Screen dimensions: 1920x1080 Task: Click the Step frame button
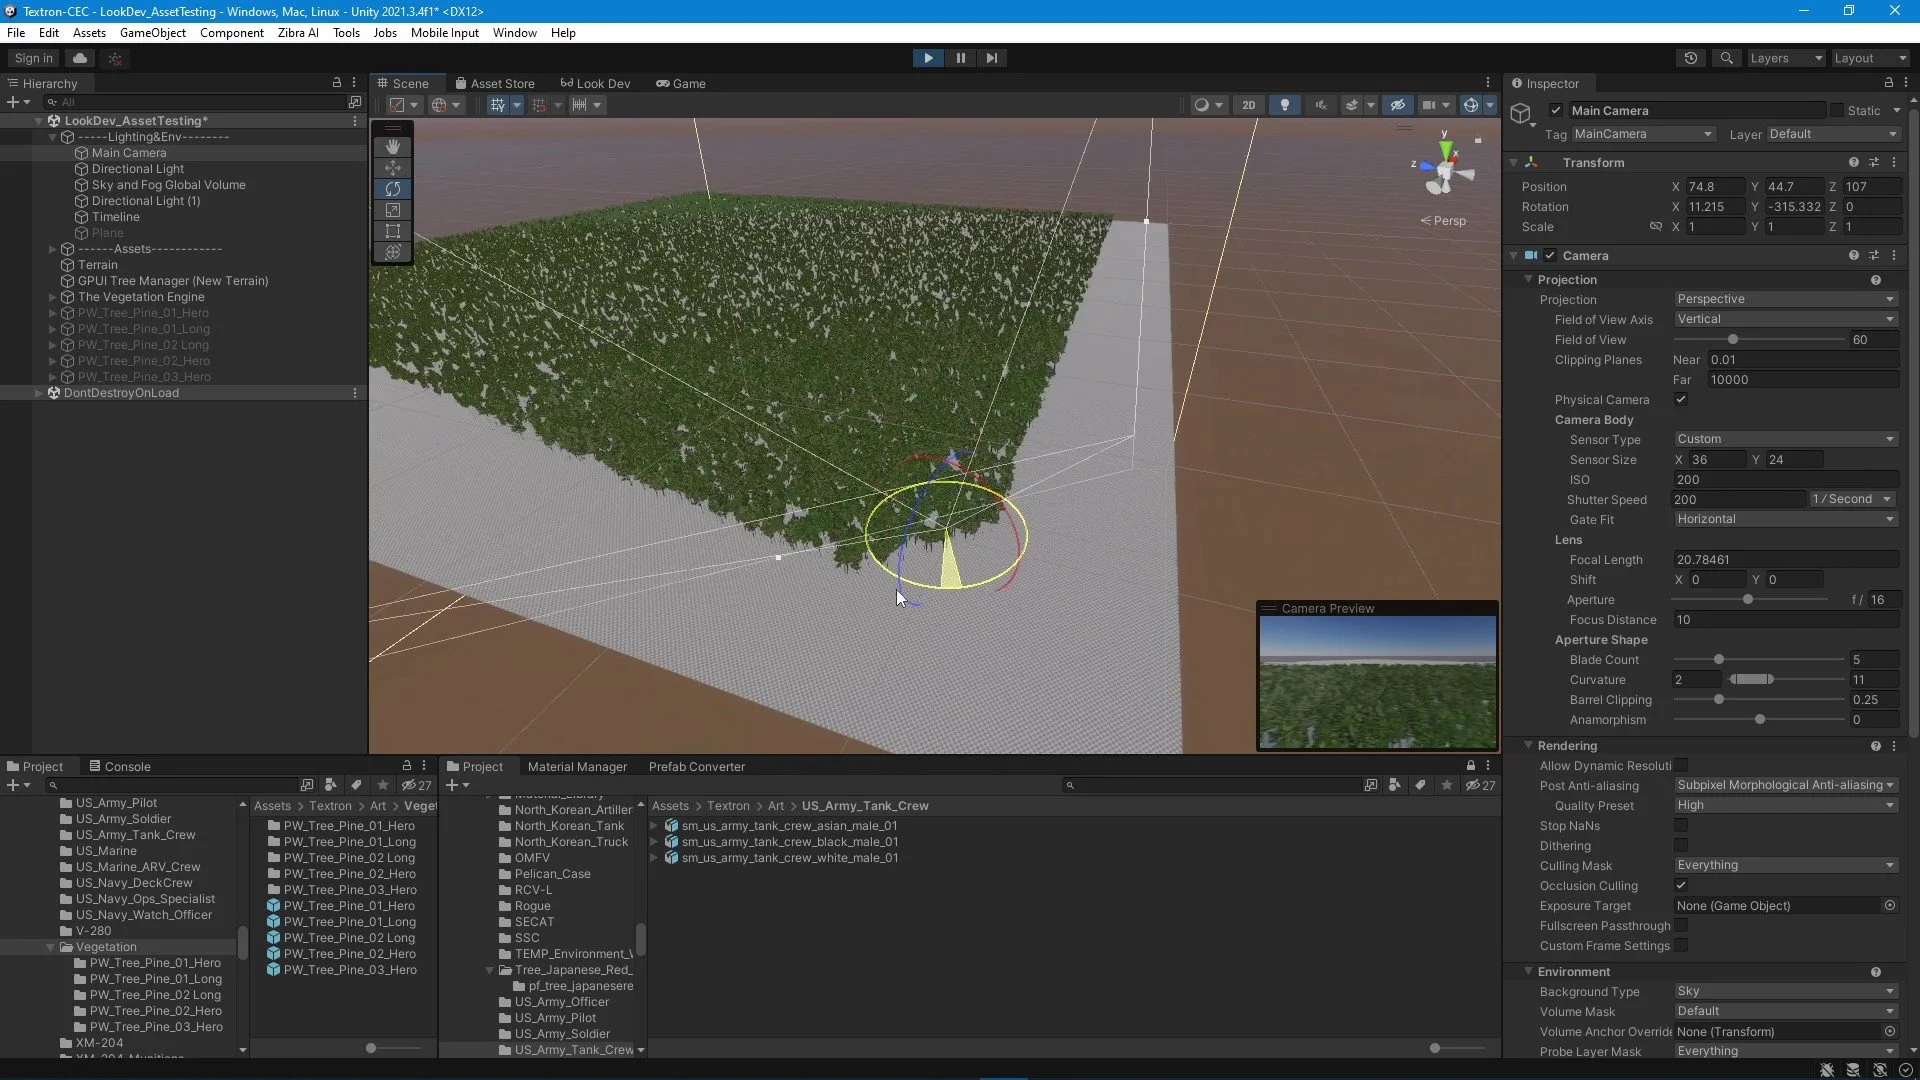[991, 58]
